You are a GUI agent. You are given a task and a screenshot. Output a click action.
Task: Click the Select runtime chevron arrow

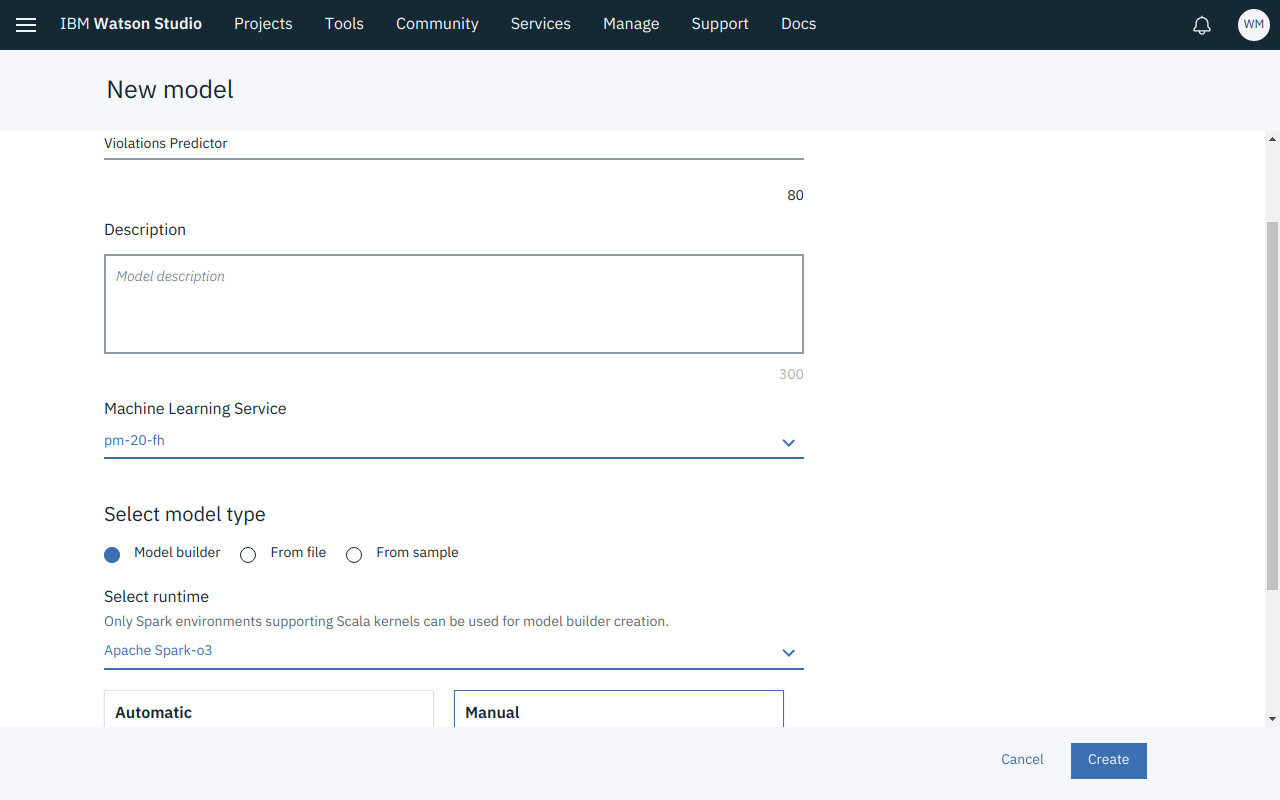pos(789,653)
